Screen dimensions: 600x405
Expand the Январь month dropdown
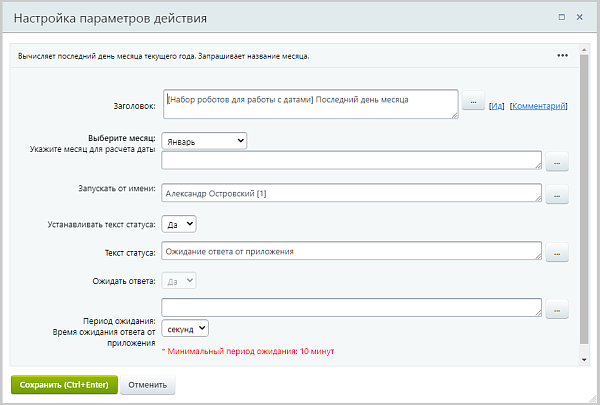[x=204, y=141]
